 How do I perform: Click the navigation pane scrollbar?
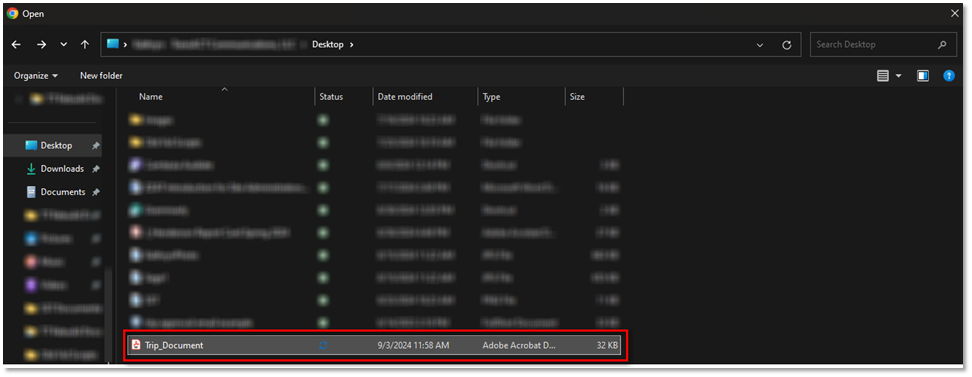pyautogui.click(x=108, y=316)
